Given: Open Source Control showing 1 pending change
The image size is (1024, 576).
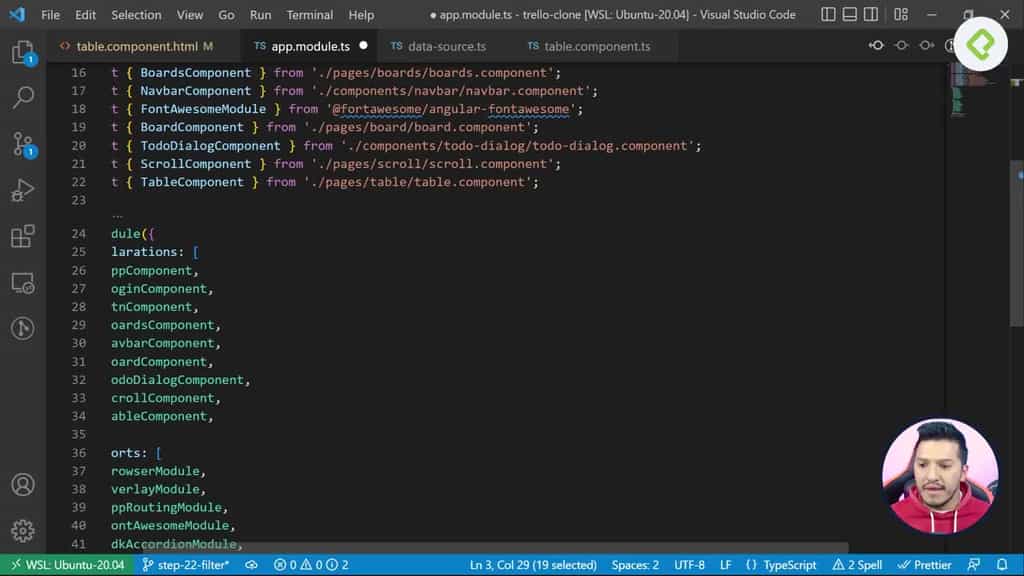Looking at the screenshot, I should [x=22, y=142].
